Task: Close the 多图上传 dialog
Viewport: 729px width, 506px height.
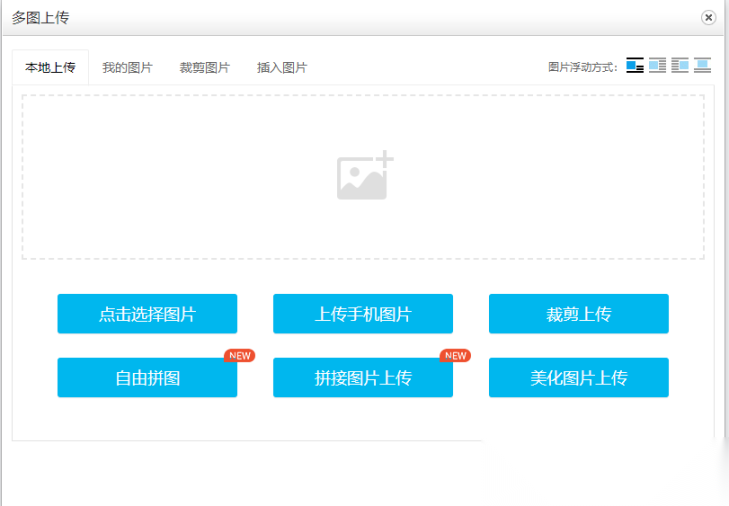Action: [708, 18]
